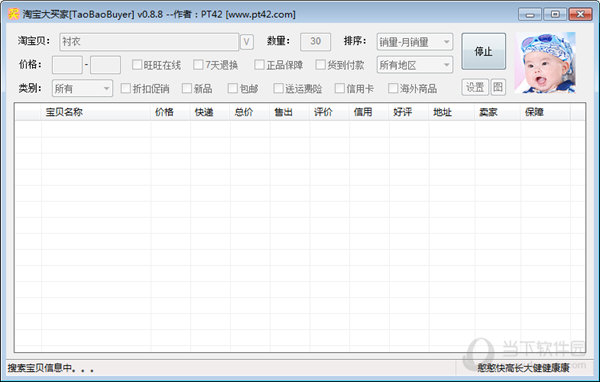Screen dimensions: 600x382
Task: Sort by 地址 column header
Action: (452, 112)
